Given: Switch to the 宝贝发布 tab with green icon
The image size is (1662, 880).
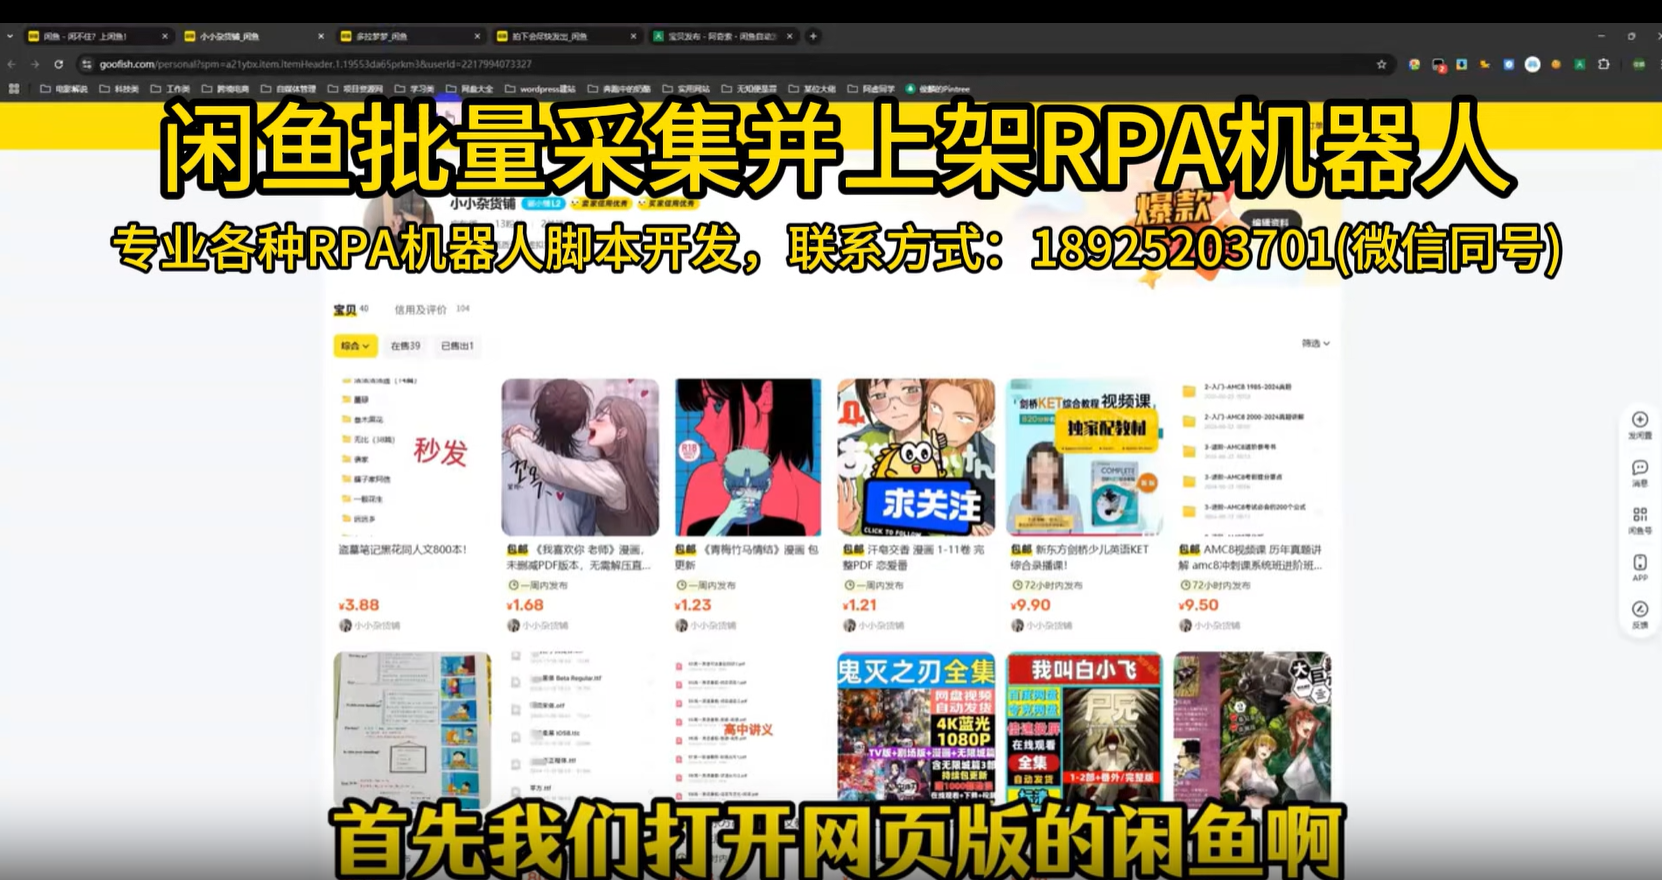Looking at the screenshot, I should coord(722,36).
